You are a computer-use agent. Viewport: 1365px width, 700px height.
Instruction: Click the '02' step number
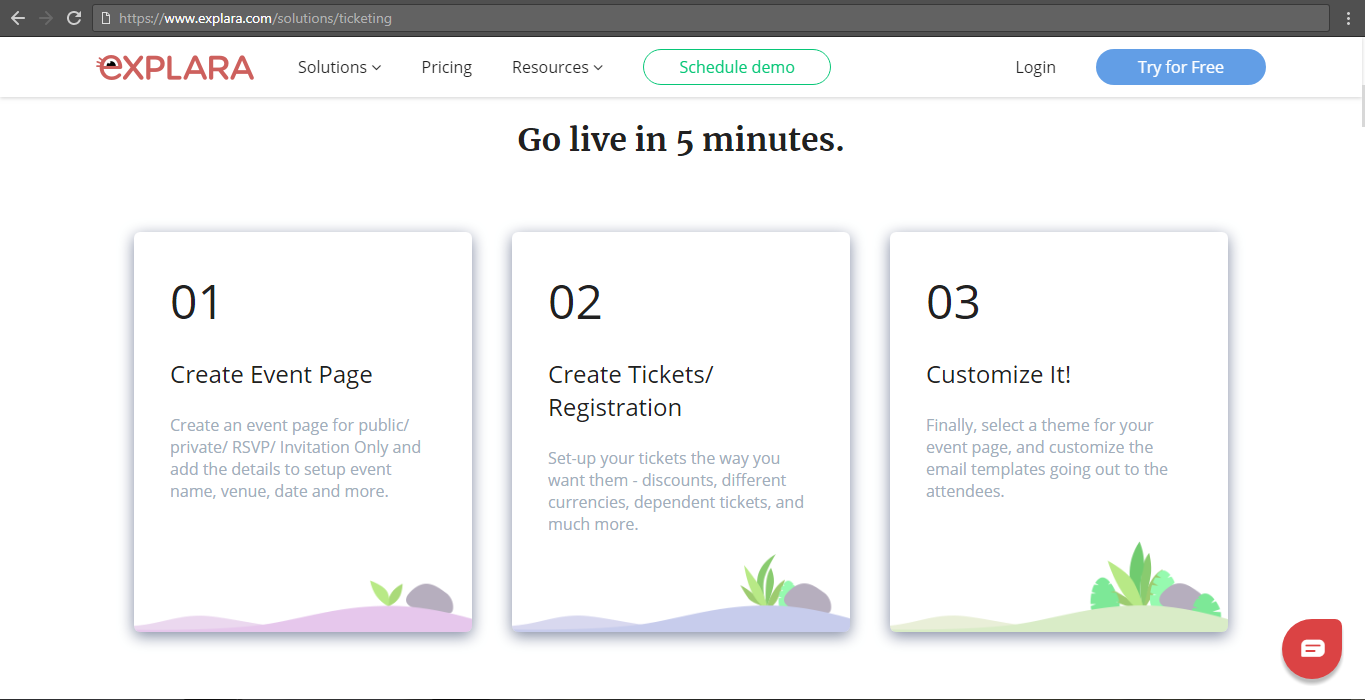(x=575, y=302)
